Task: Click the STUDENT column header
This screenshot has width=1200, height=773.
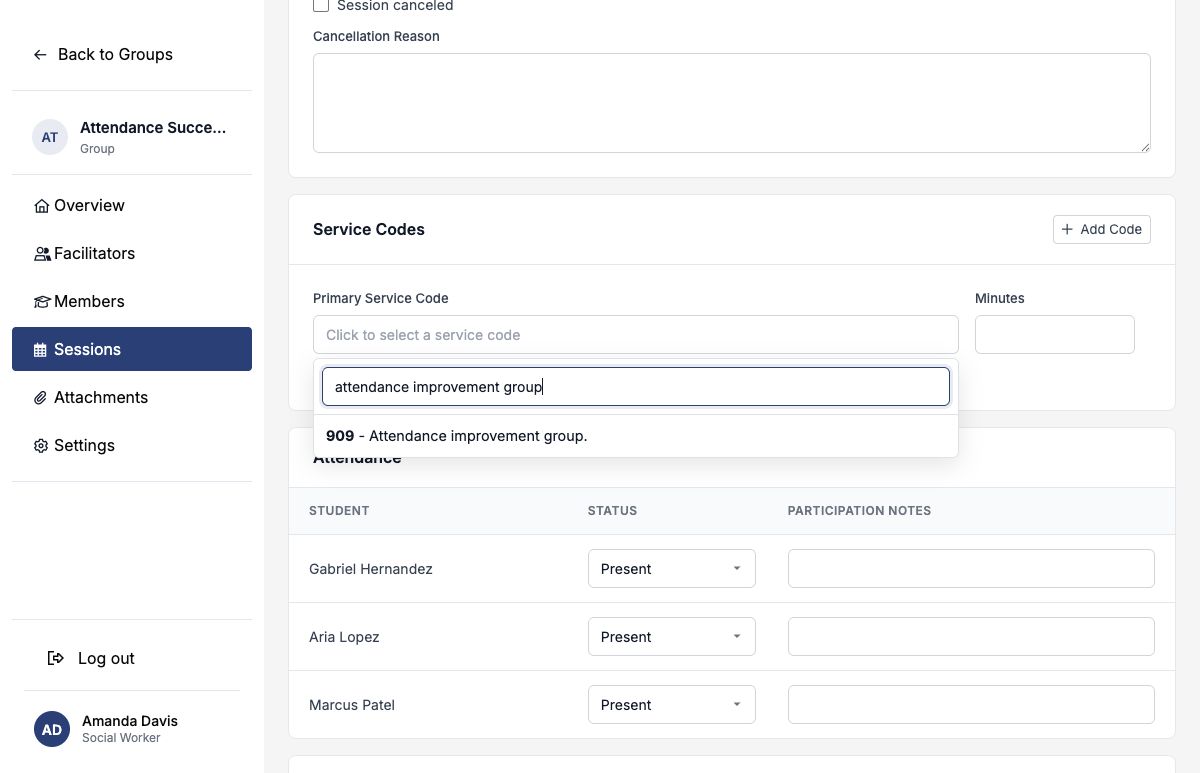Action: click(x=339, y=511)
